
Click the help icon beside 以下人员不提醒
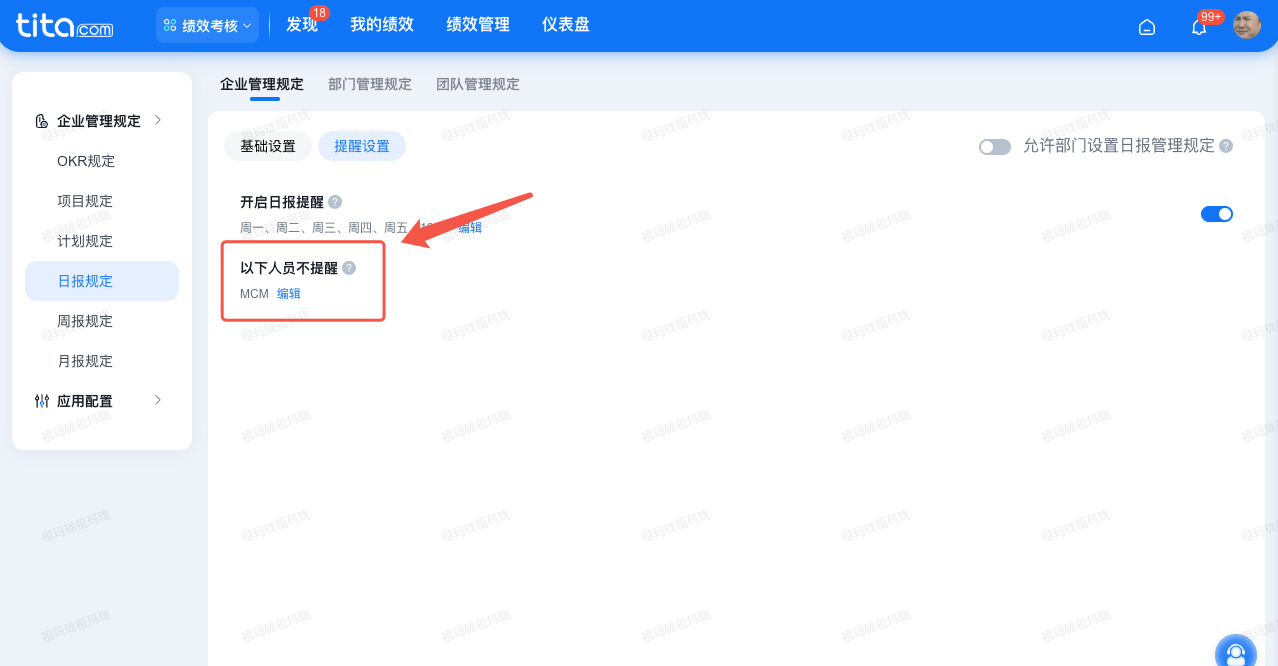click(x=348, y=267)
